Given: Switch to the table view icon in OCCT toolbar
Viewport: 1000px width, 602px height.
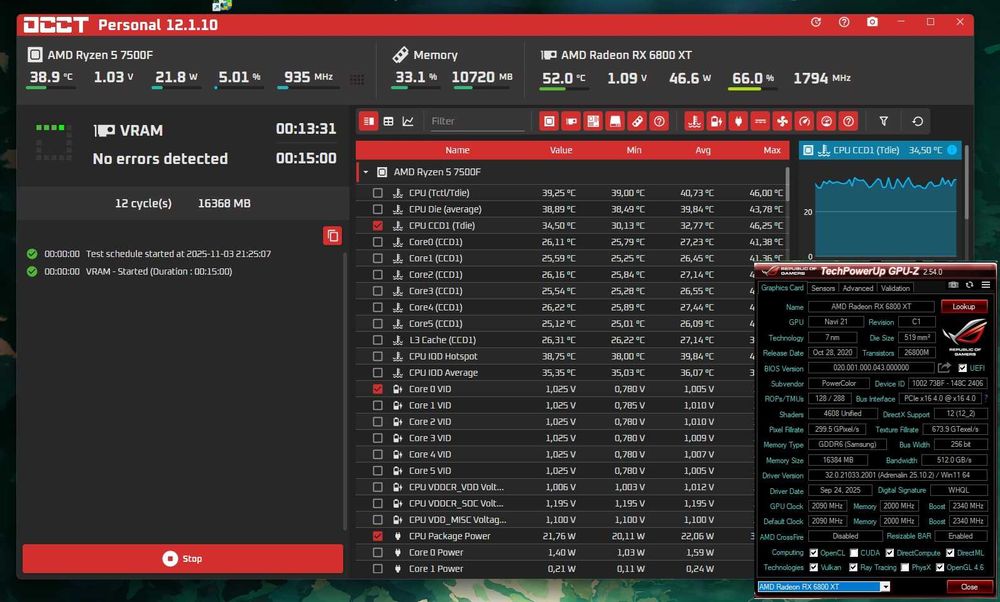Looking at the screenshot, I should (388, 121).
